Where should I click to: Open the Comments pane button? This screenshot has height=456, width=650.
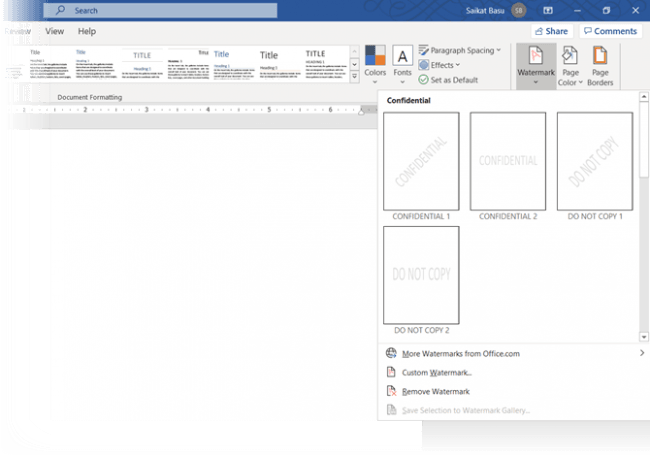609,31
